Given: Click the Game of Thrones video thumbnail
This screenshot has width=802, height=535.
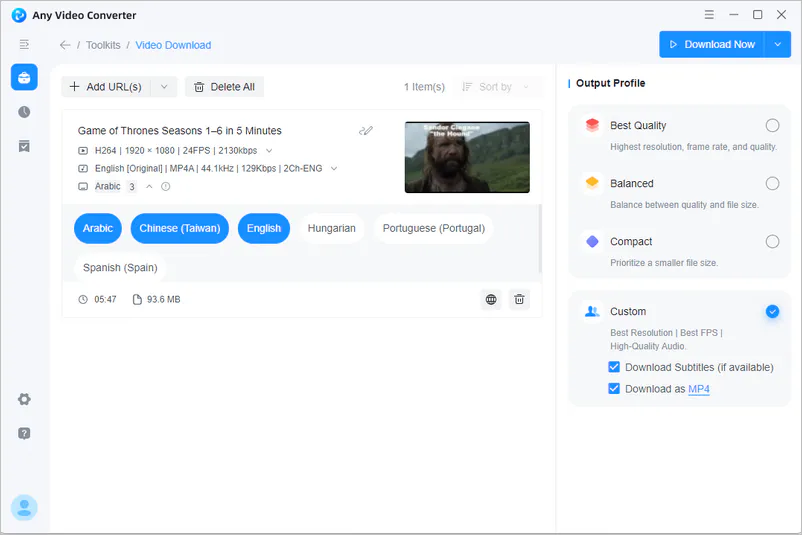Looking at the screenshot, I should (x=467, y=157).
